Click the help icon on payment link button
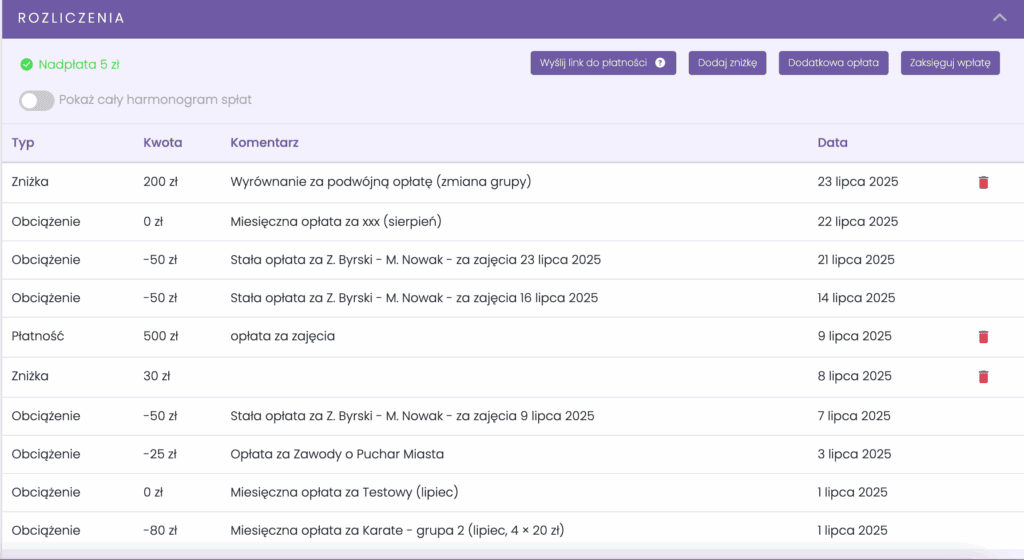This screenshot has height=560, width=1024. (x=660, y=63)
